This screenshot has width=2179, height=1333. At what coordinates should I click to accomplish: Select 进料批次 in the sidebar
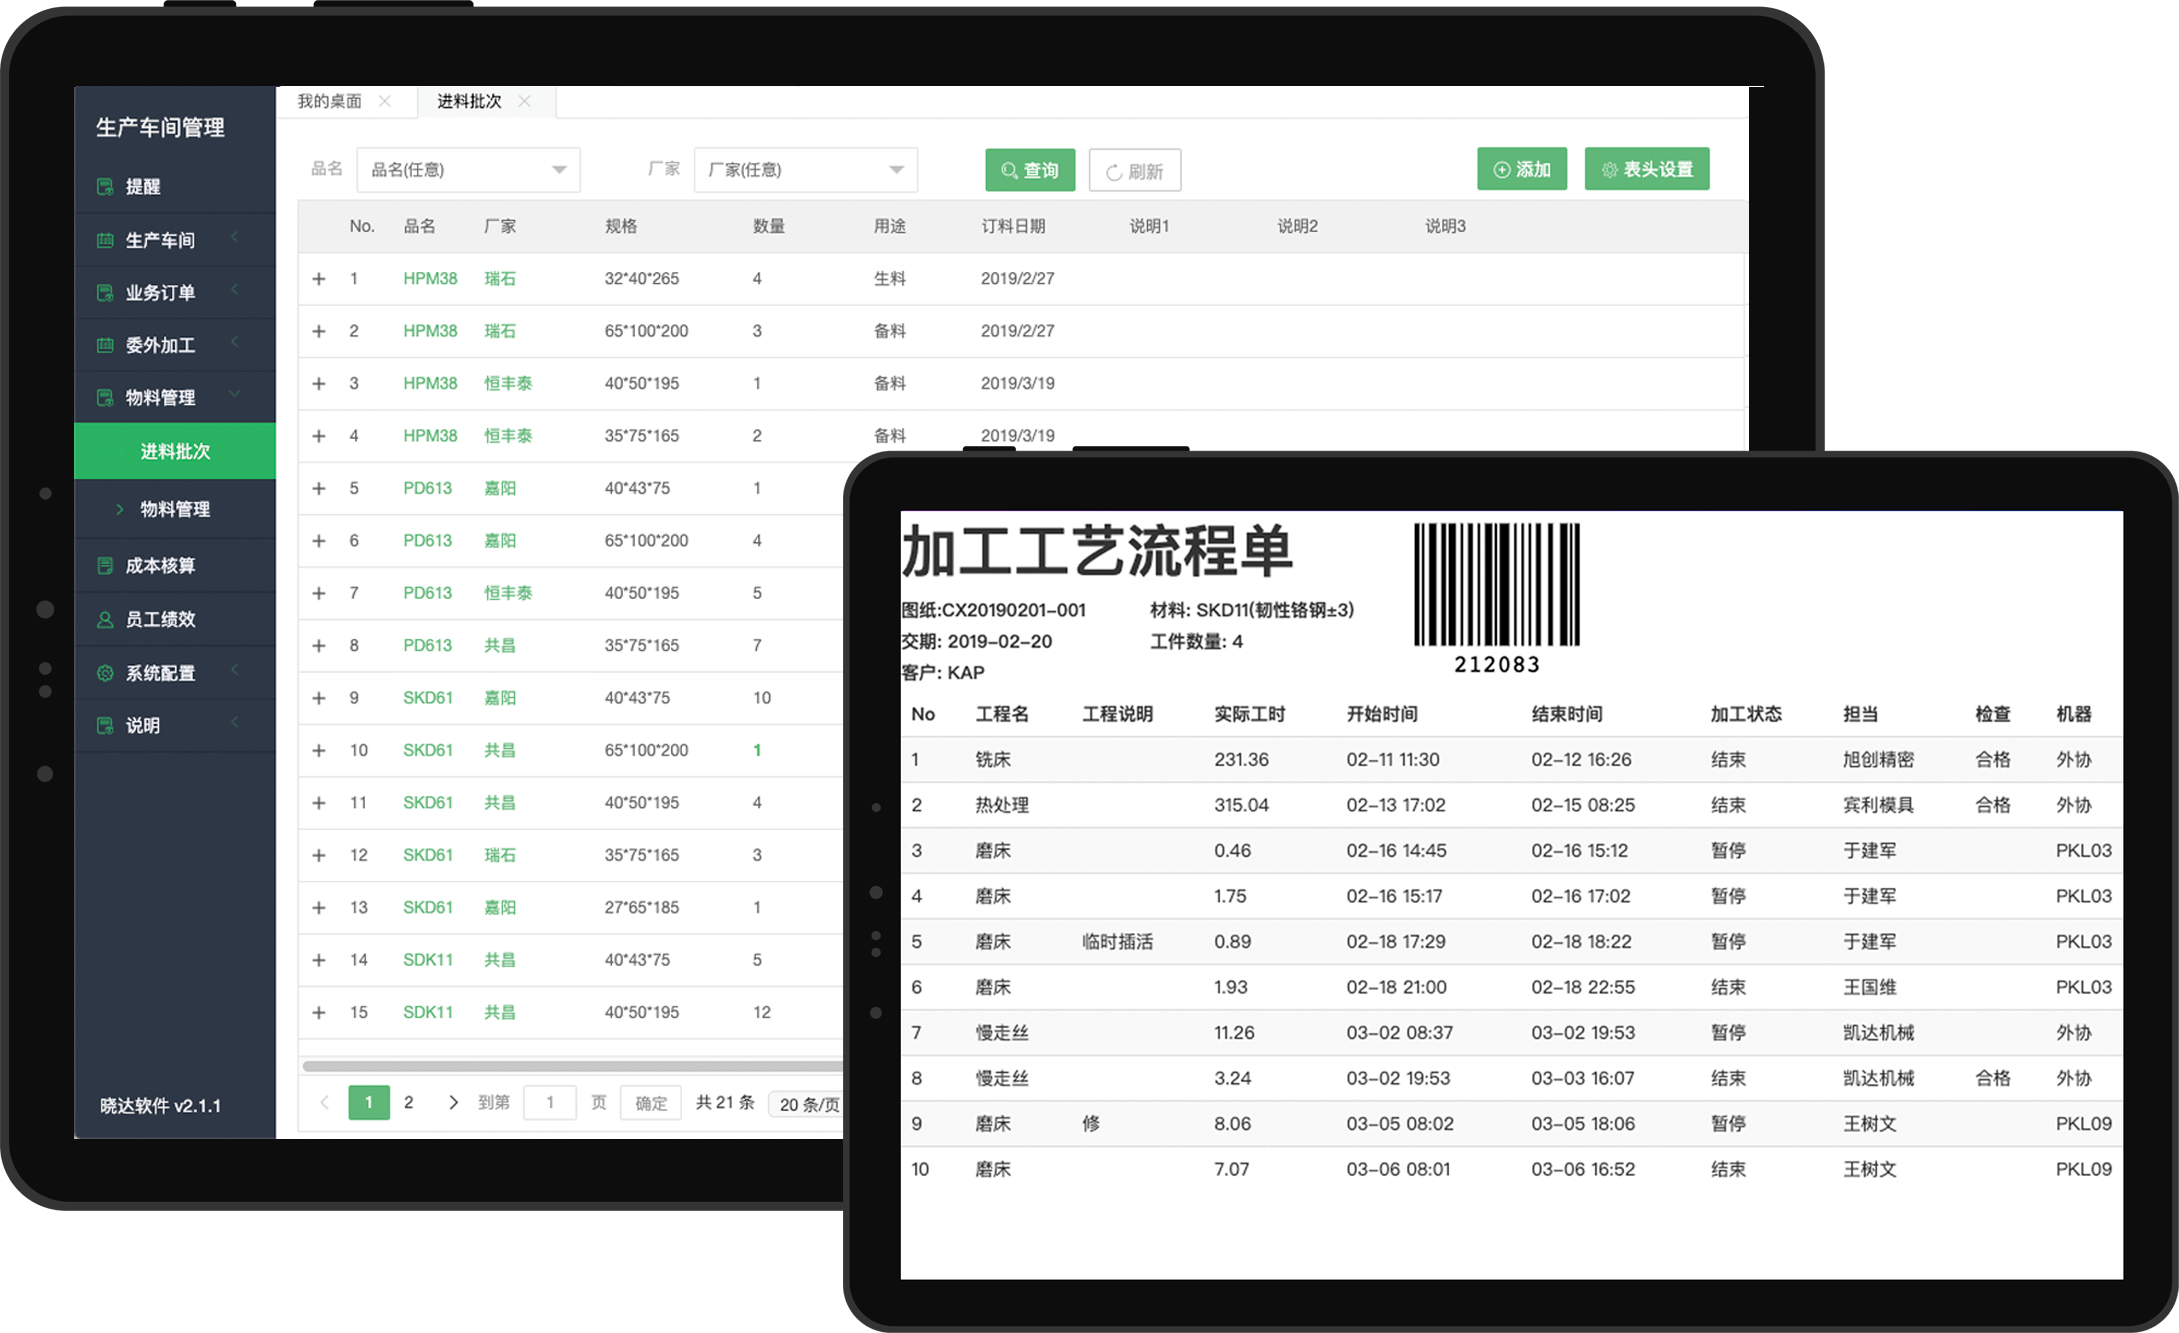click(175, 451)
